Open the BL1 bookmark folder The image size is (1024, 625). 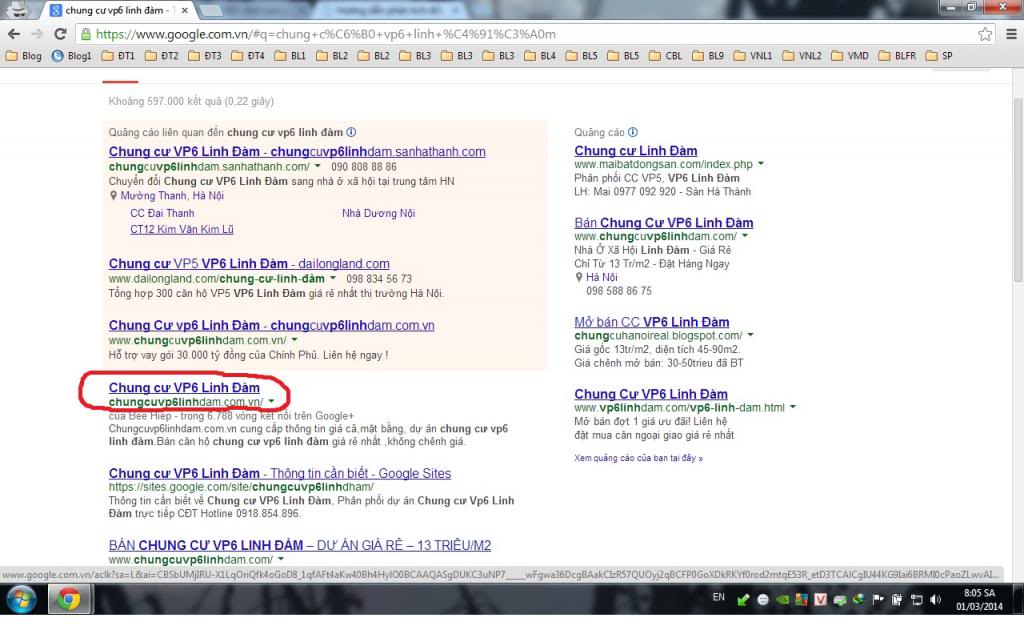[x=291, y=56]
